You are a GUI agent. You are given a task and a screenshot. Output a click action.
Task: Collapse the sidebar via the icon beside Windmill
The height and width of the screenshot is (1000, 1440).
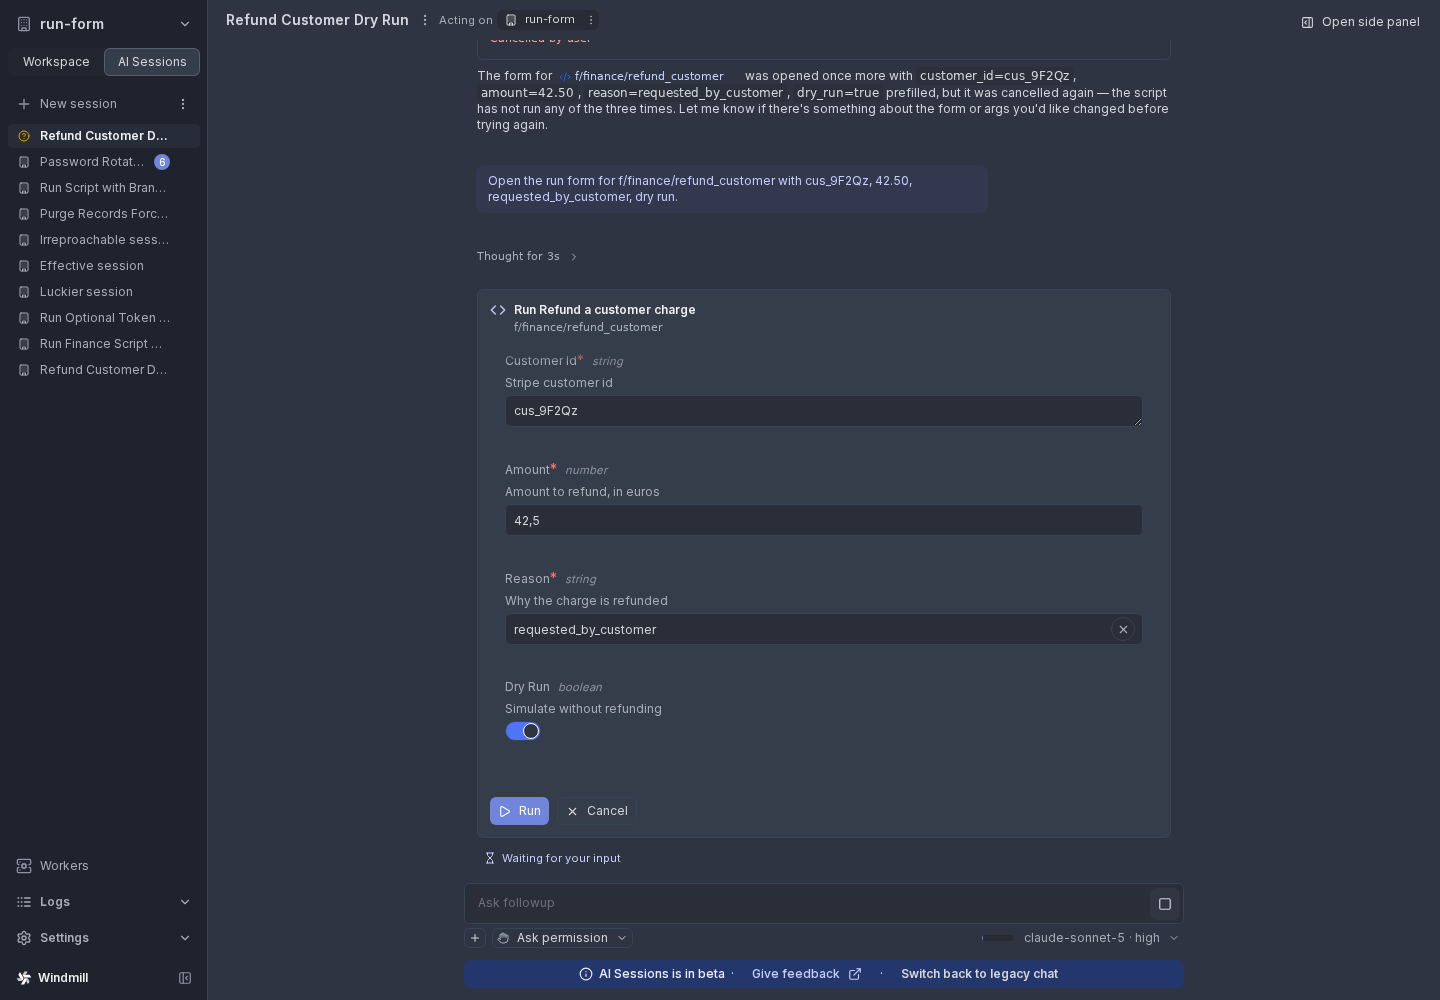coord(185,978)
